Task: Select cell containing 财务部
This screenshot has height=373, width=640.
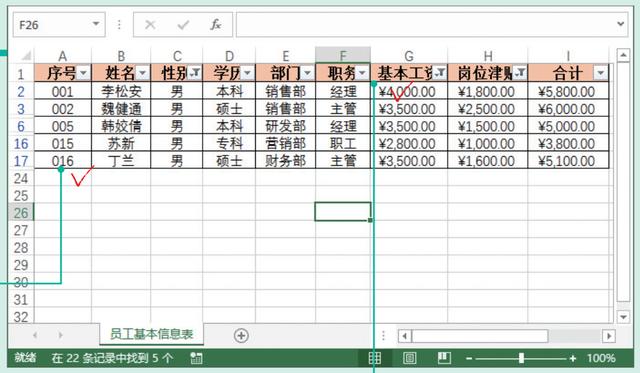Action: point(285,161)
